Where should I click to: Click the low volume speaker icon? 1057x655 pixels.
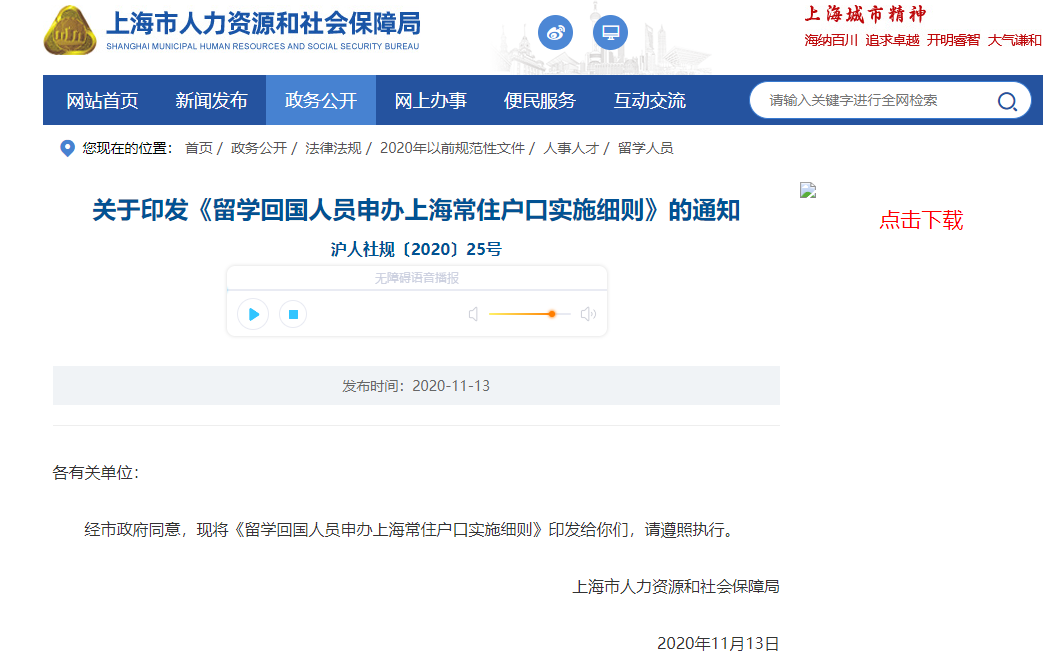[x=473, y=314]
